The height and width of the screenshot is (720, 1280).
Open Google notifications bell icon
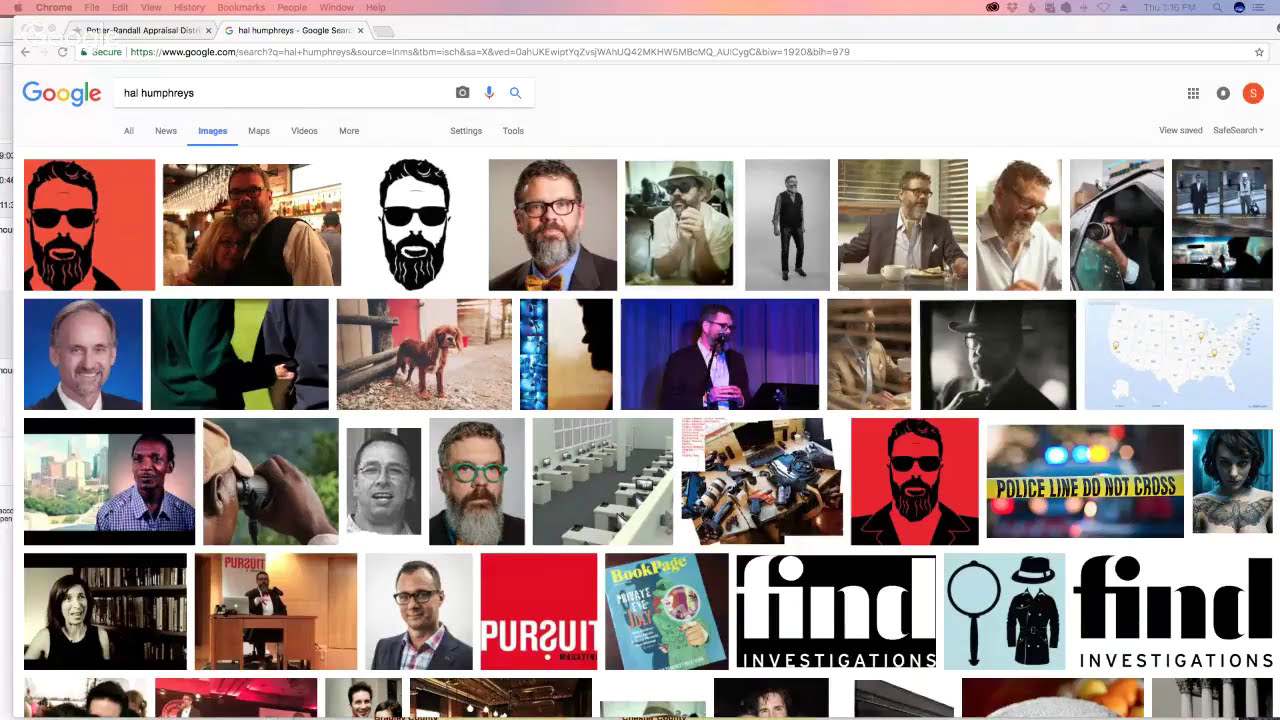click(1223, 93)
